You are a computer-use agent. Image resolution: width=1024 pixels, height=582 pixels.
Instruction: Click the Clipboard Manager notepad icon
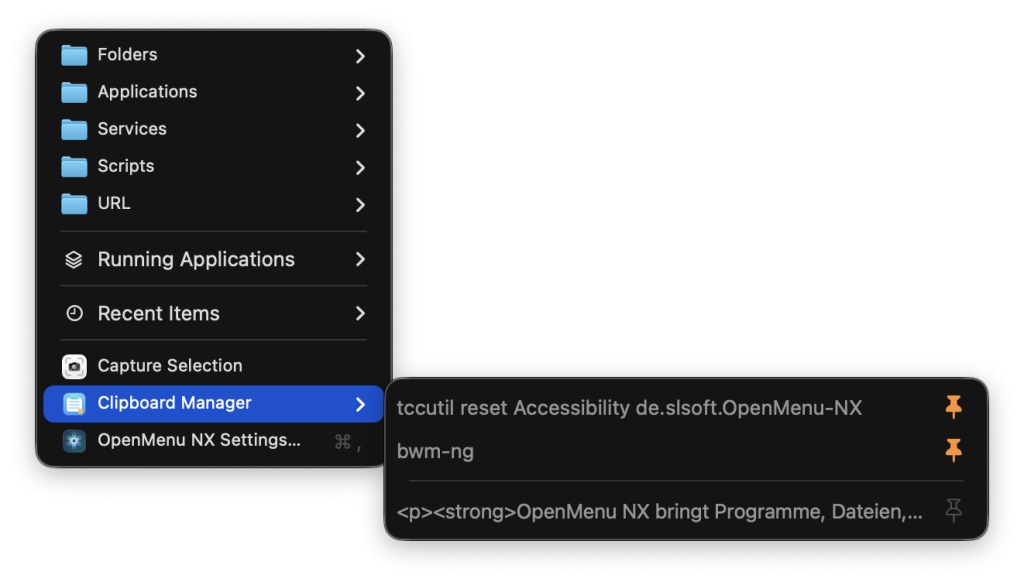tap(74, 404)
